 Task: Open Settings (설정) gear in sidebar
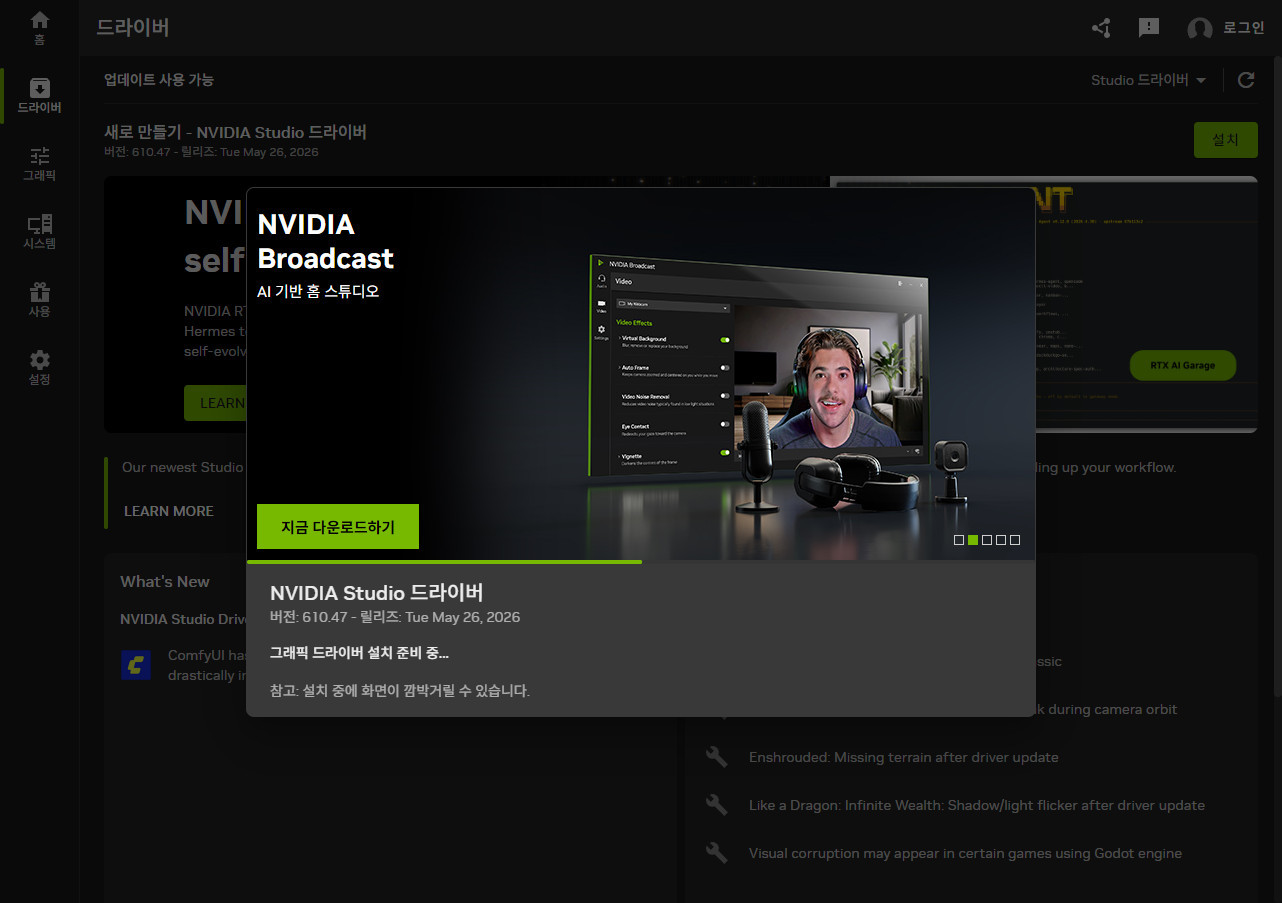point(39,368)
